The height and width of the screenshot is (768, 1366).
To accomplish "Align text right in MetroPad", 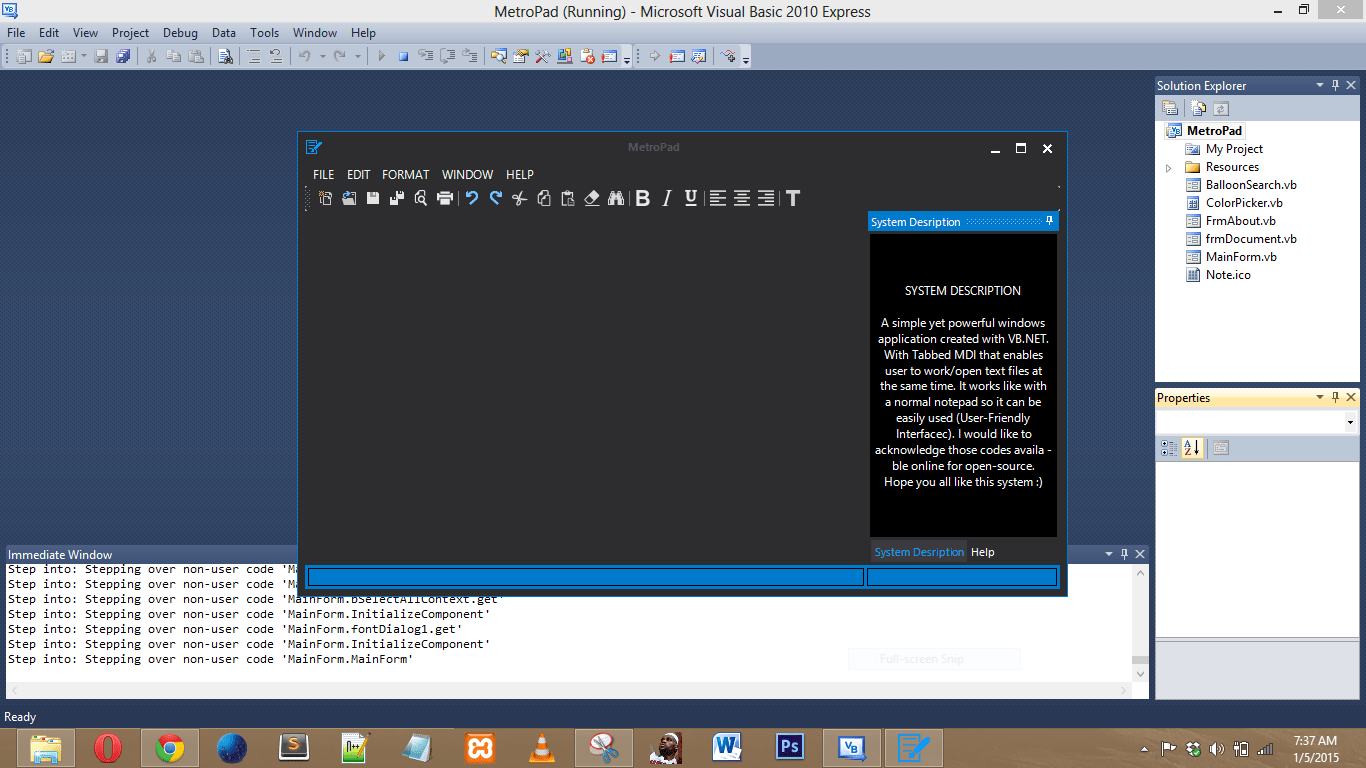I will (x=766, y=198).
